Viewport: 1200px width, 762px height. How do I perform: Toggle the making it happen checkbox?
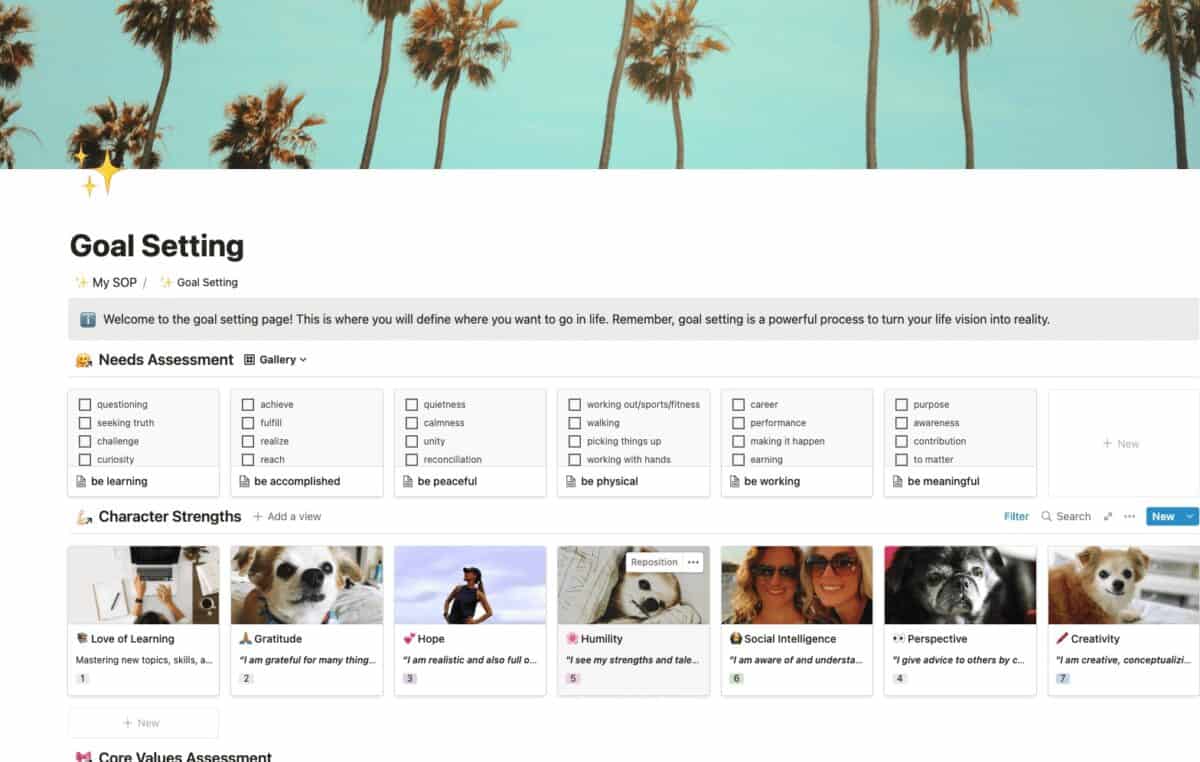click(738, 441)
